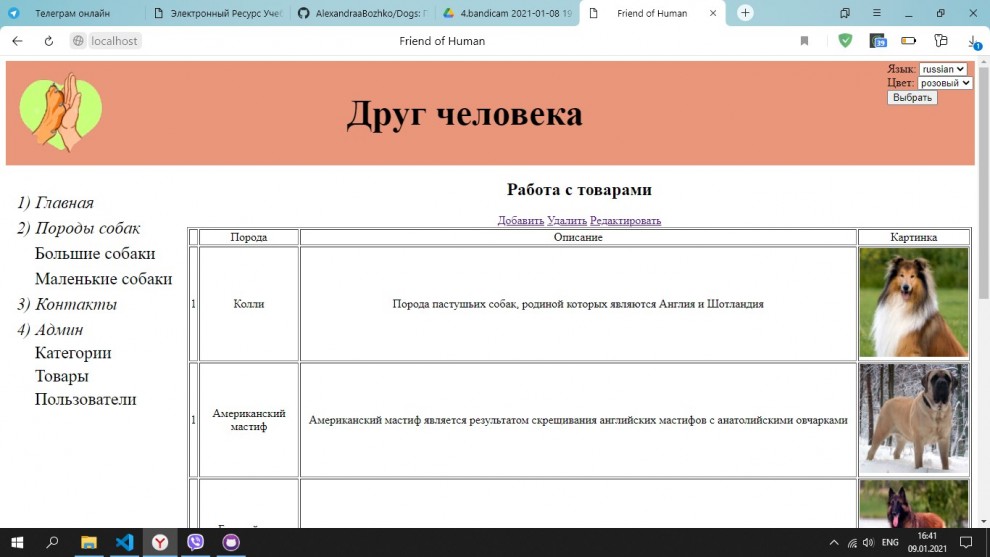The height and width of the screenshot is (557, 990).
Task: Open the Пользователи admin page
Action: (85, 399)
